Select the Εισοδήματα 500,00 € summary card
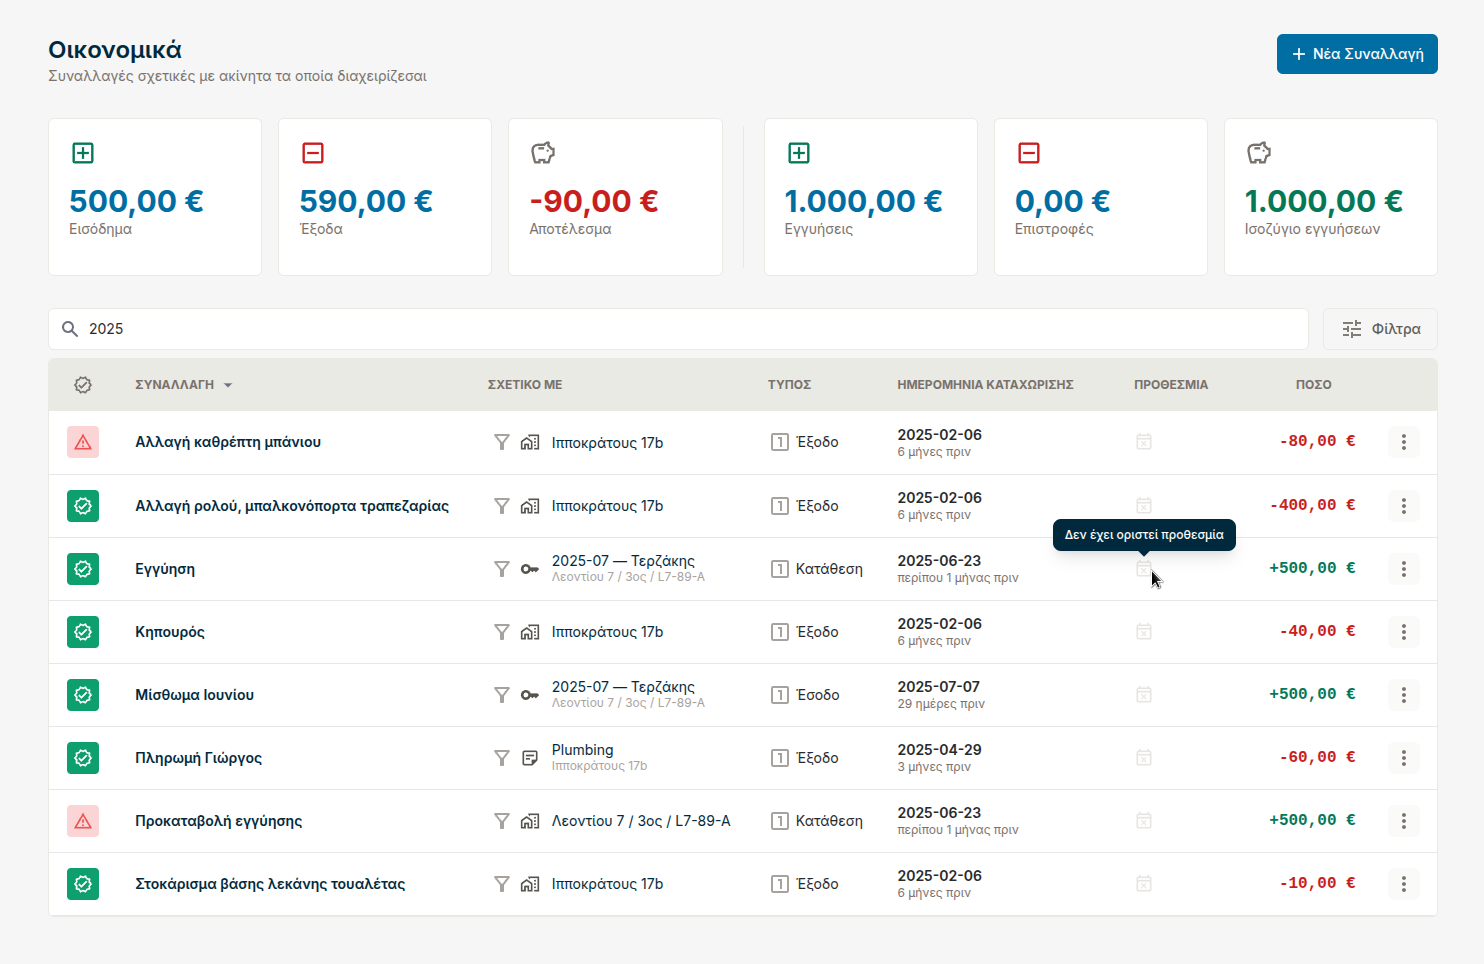Screen dimensions: 1484x964 click(155, 197)
